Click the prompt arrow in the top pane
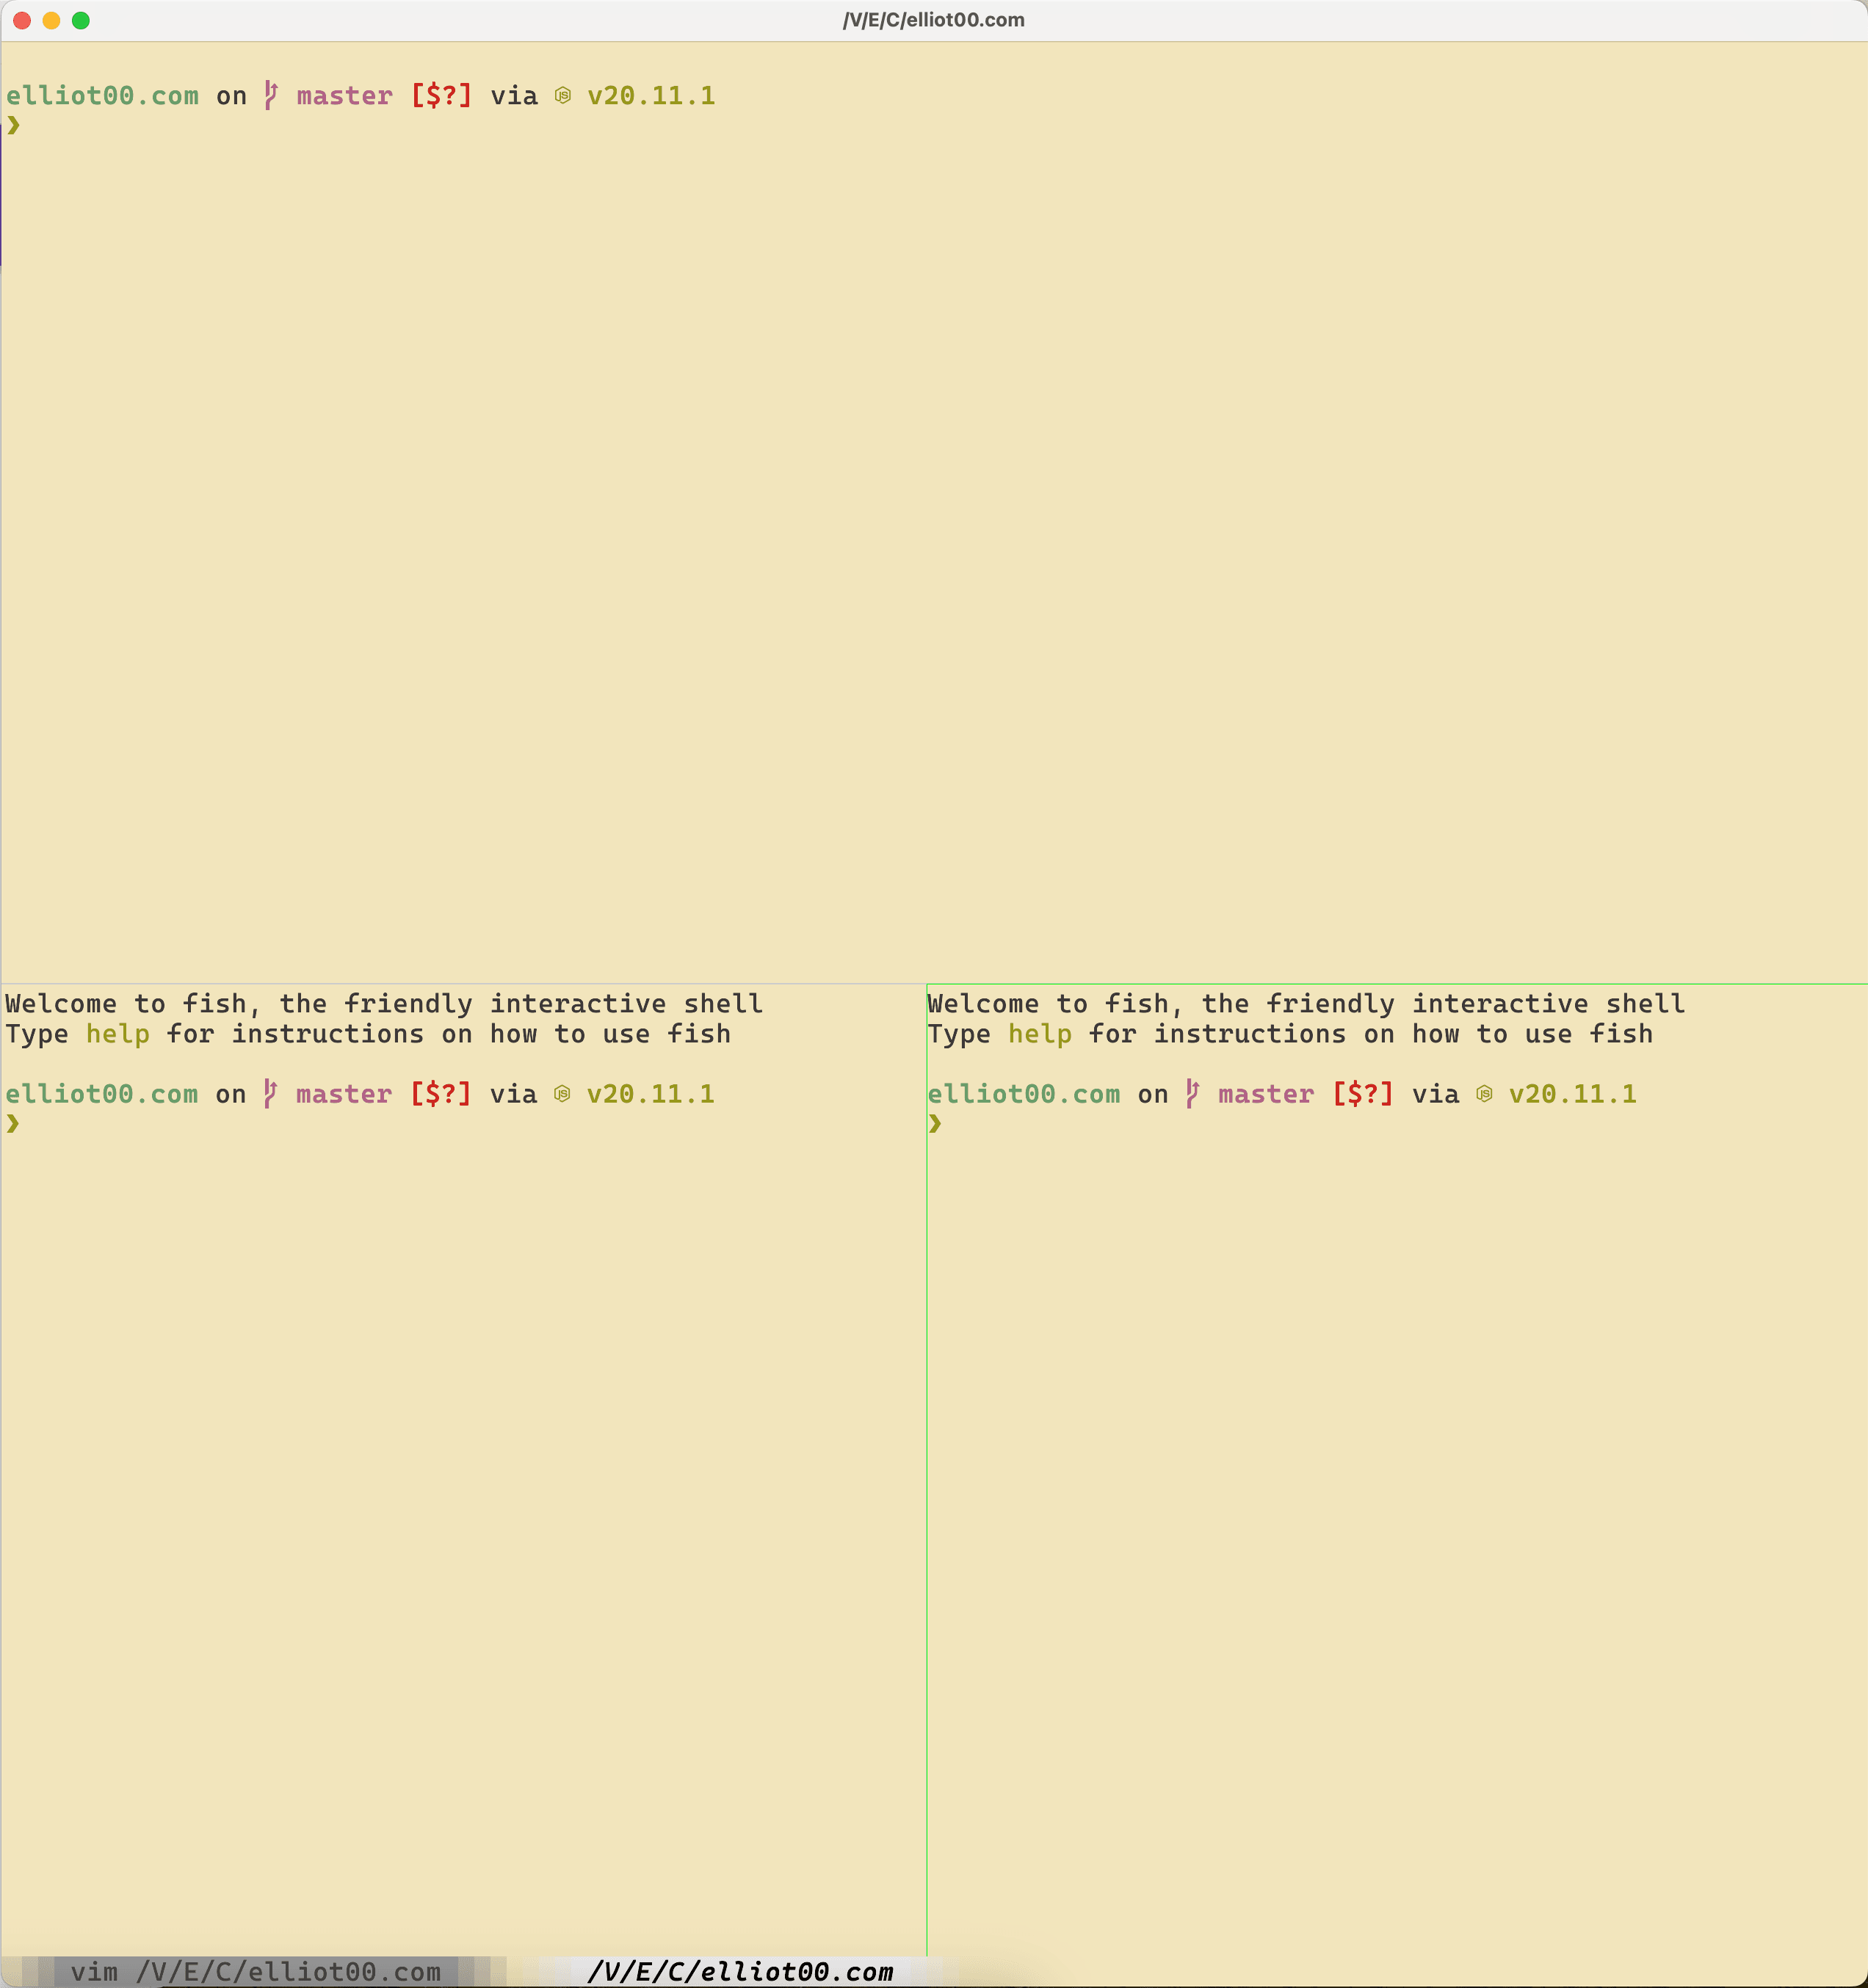This screenshot has width=1868, height=1988. tap(14, 125)
